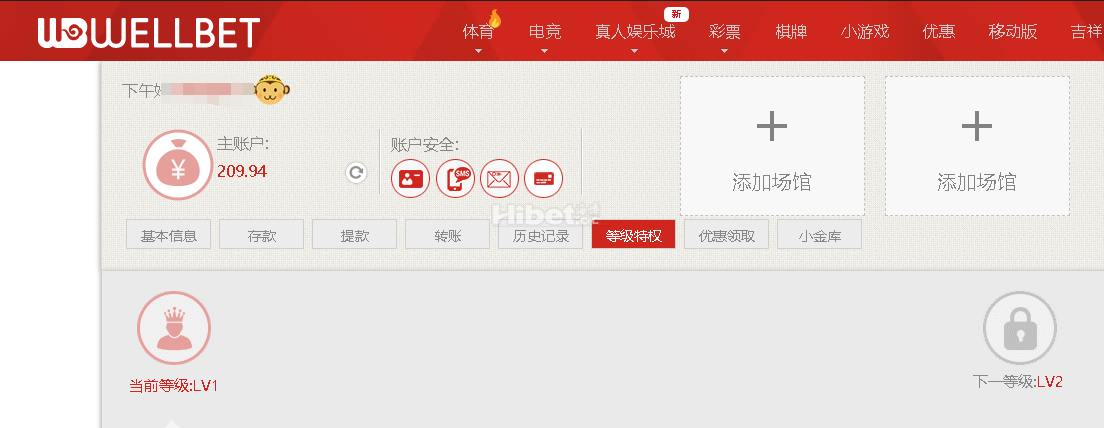
Task: Switch to the 历史记录 history tab
Action: coord(540,236)
